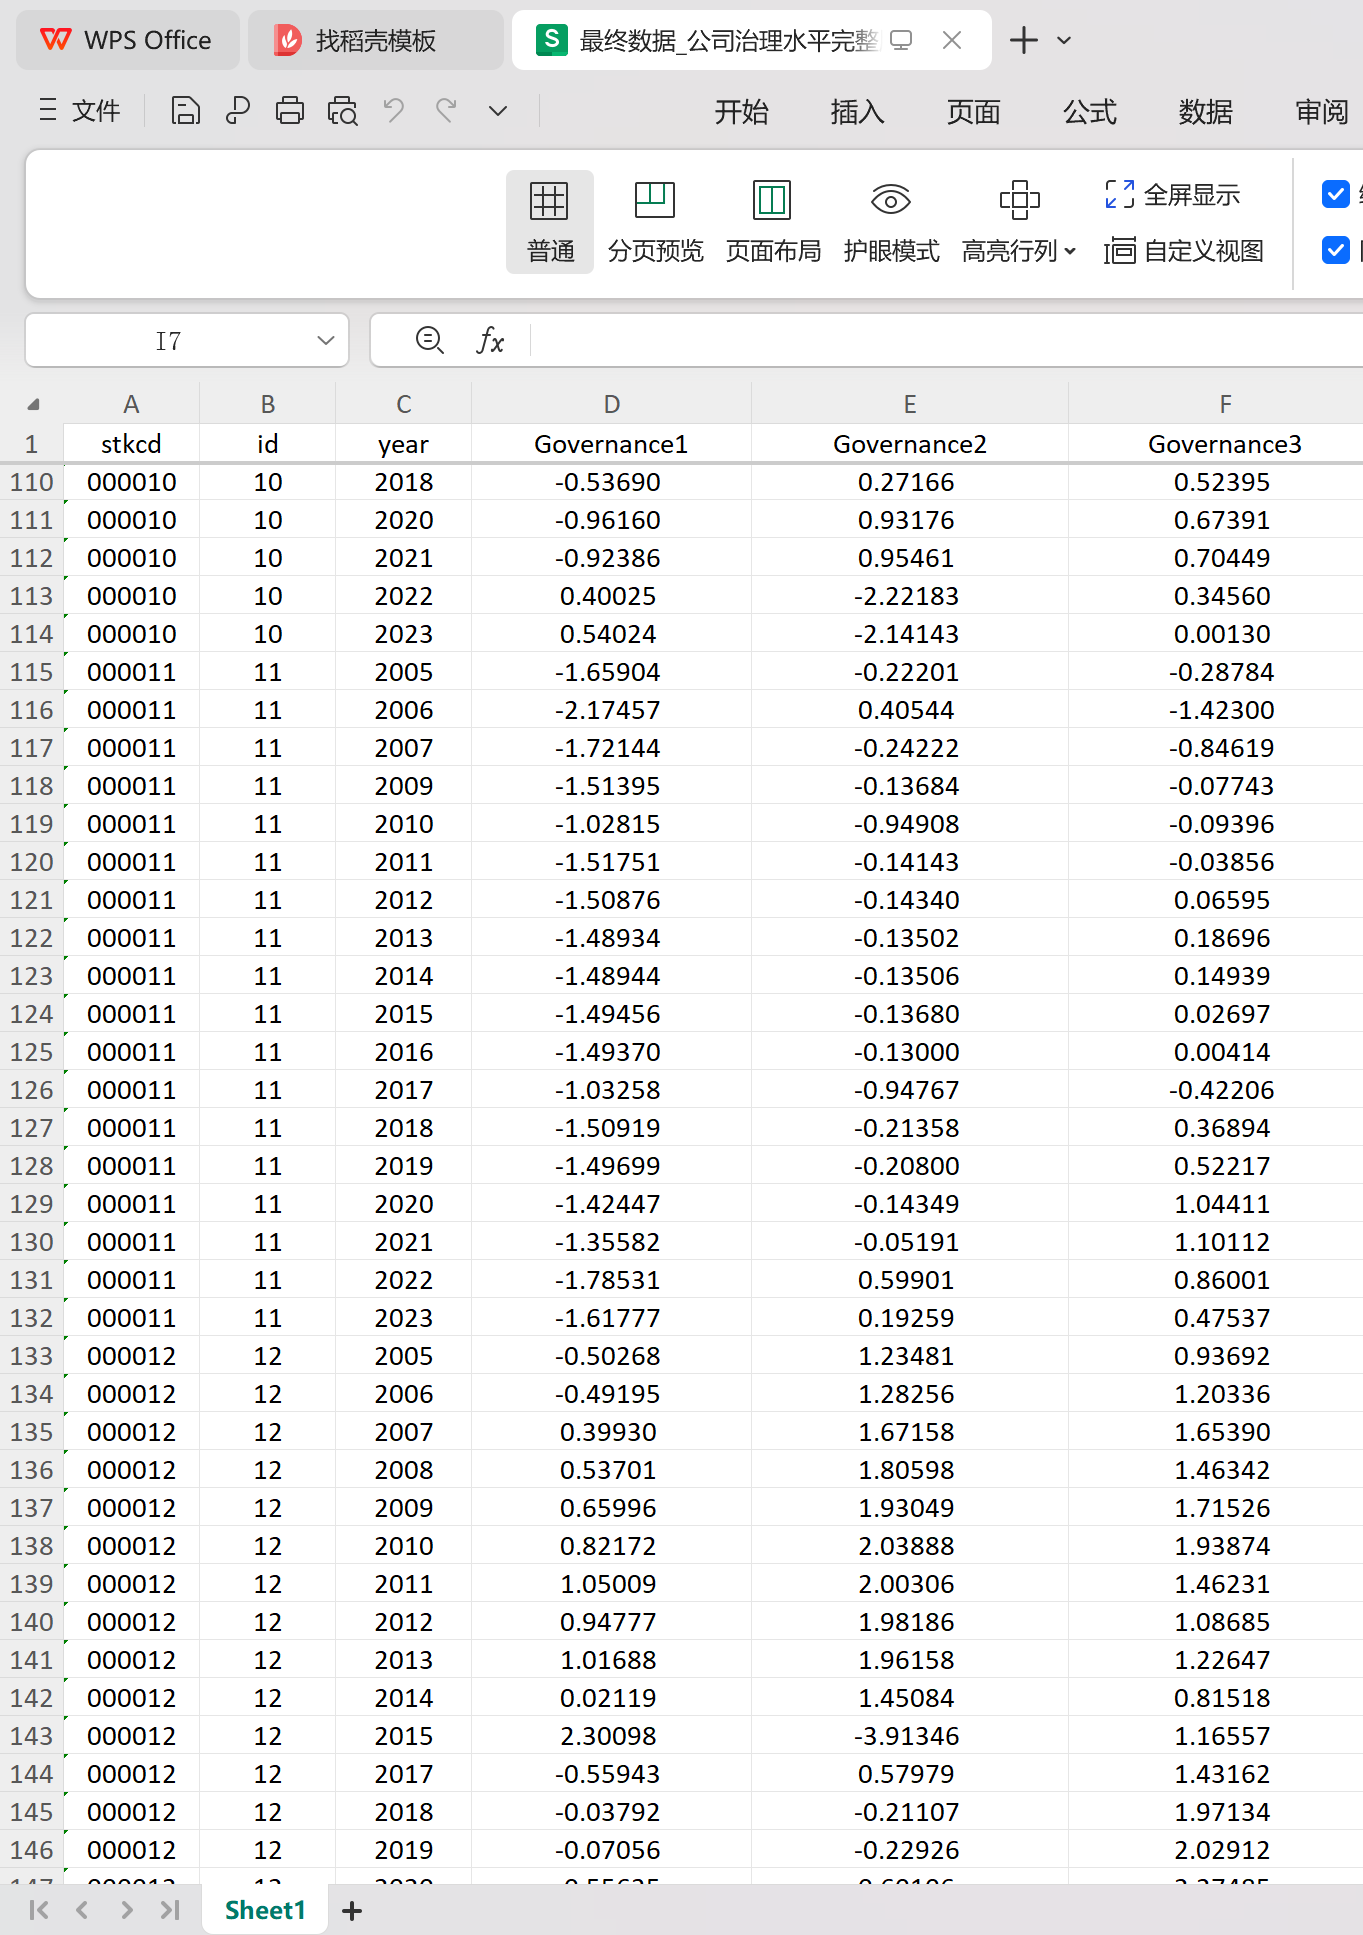Toggle the upper checkbox at ribbon right edge
The width and height of the screenshot is (1363, 1935).
pyautogui.click(x=1335, y=194)
